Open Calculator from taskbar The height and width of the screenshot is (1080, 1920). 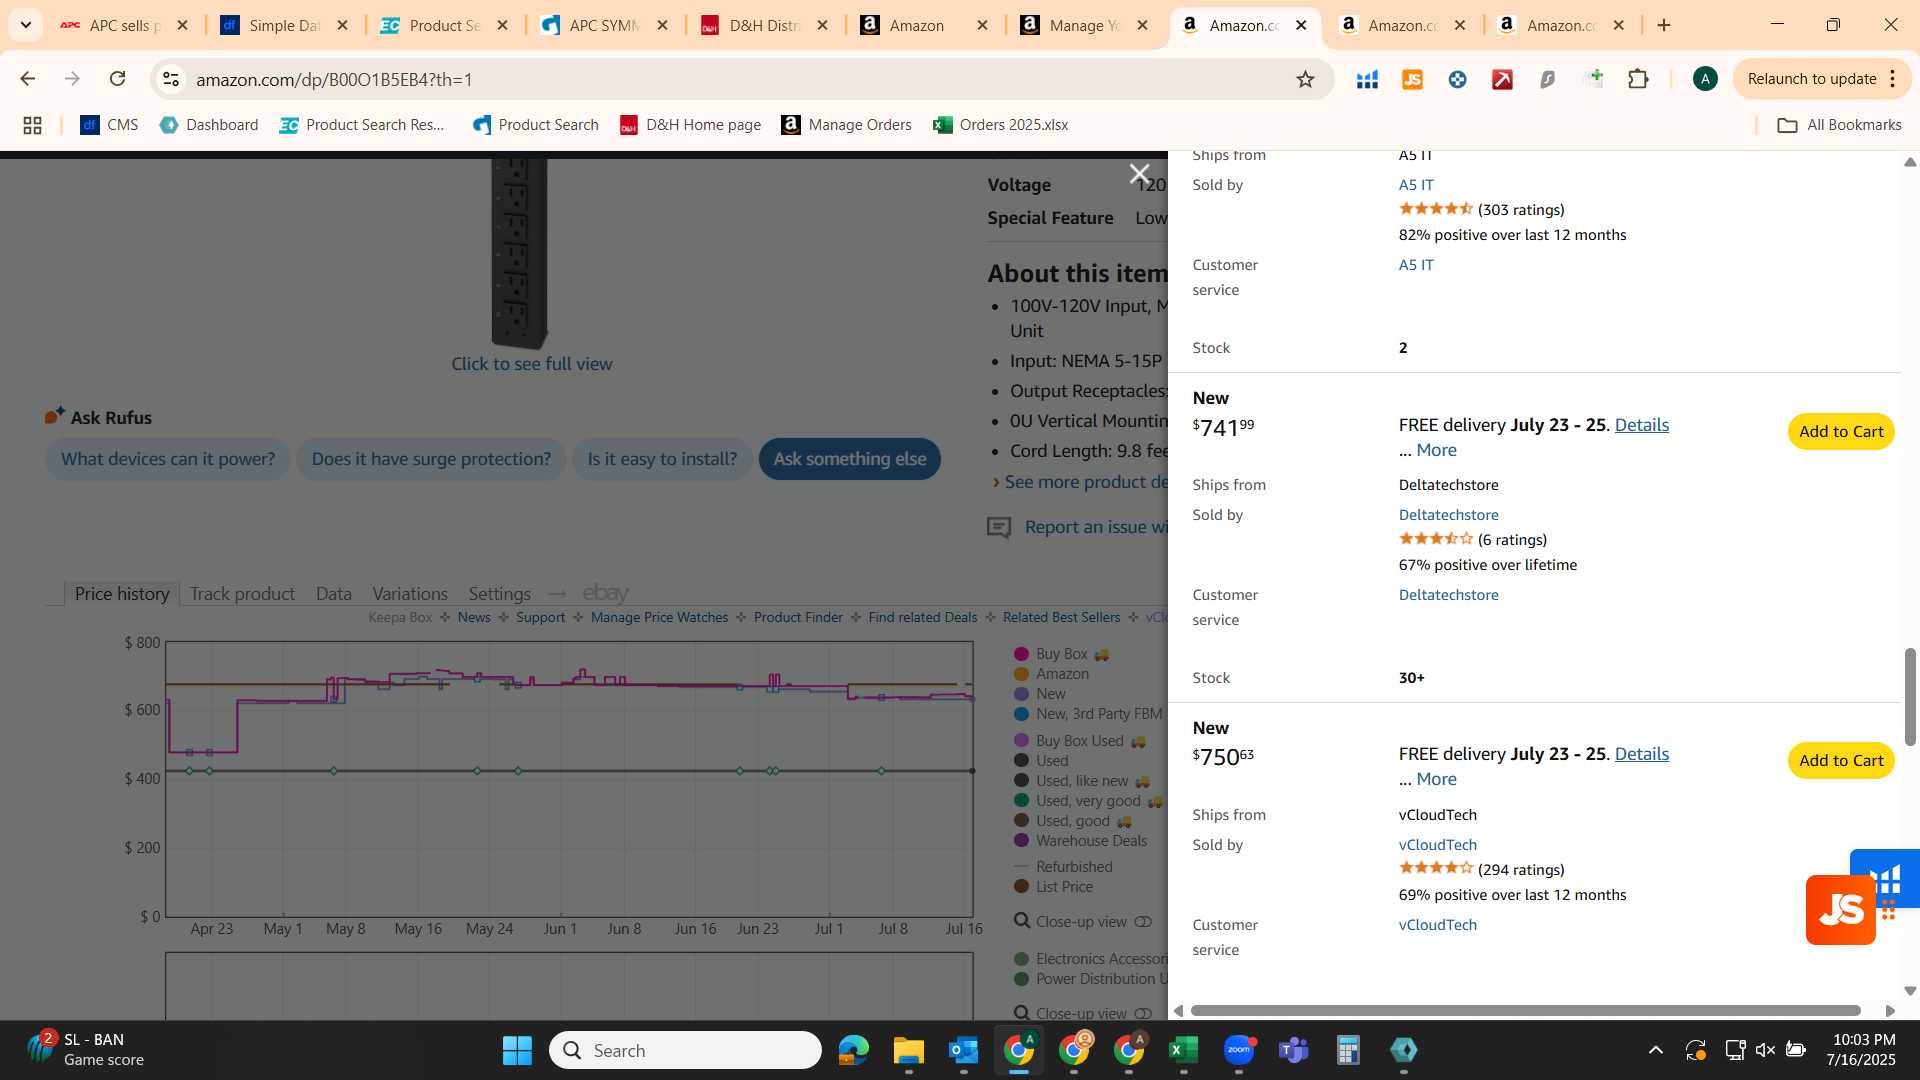pos(1348,1050)
